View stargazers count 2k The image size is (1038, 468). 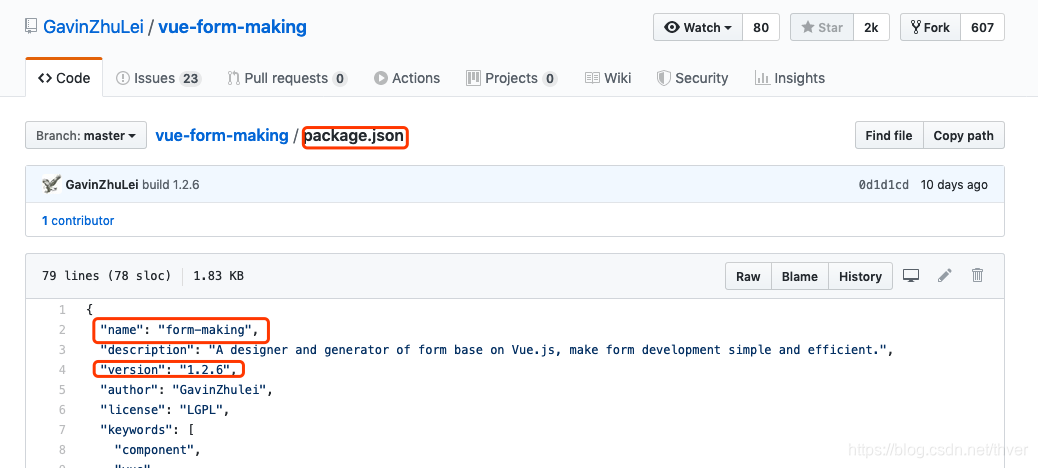[871, 27]
